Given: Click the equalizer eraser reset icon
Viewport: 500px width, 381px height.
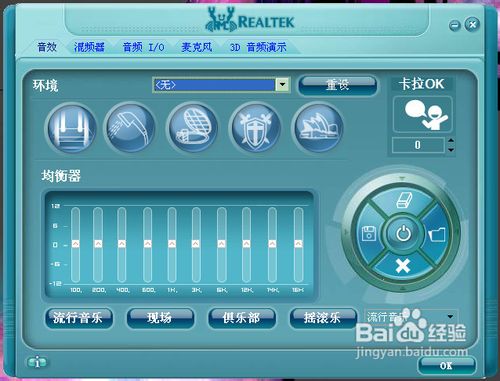Looking at the screenshot, I should click(403, 200).
